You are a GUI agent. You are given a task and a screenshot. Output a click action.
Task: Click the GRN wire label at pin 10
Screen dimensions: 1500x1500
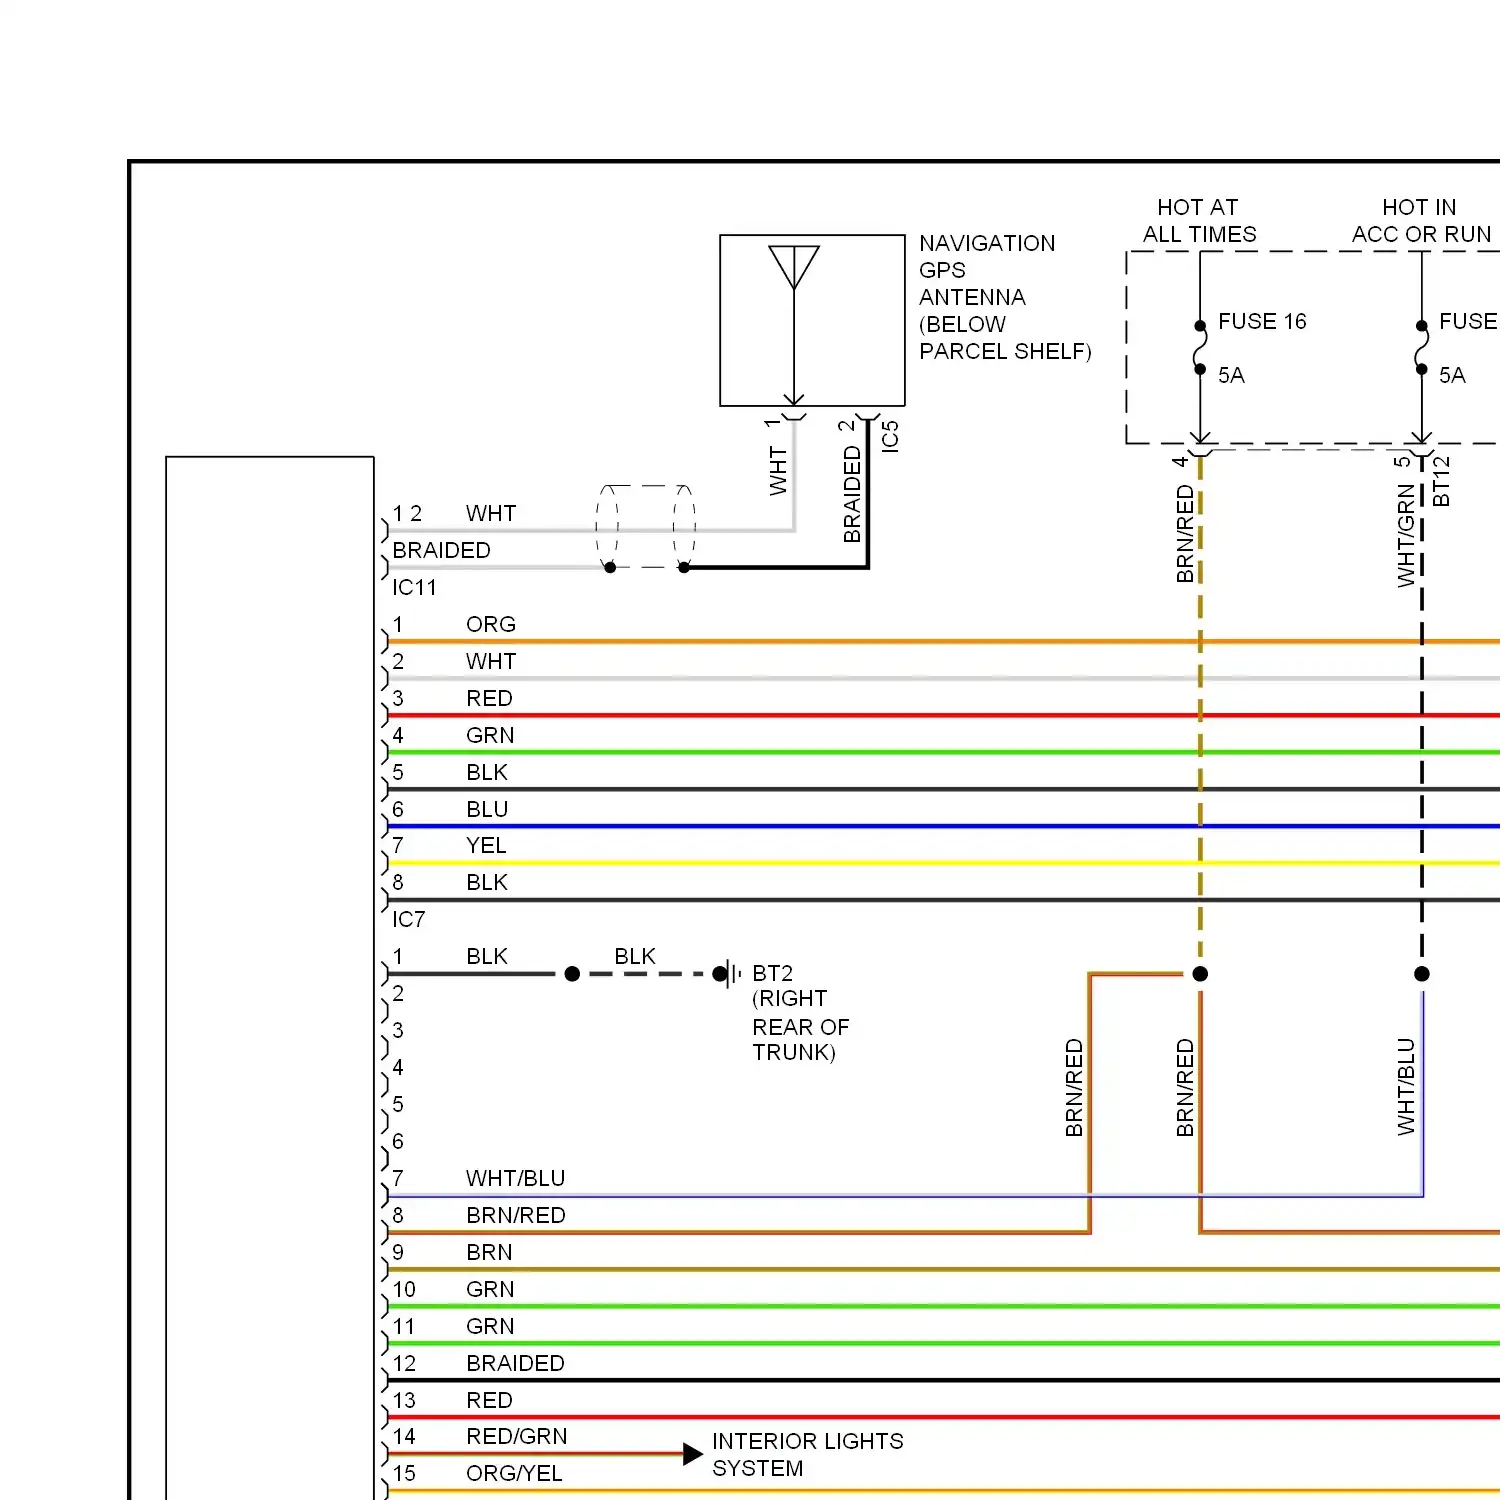tap(490, 1289)
